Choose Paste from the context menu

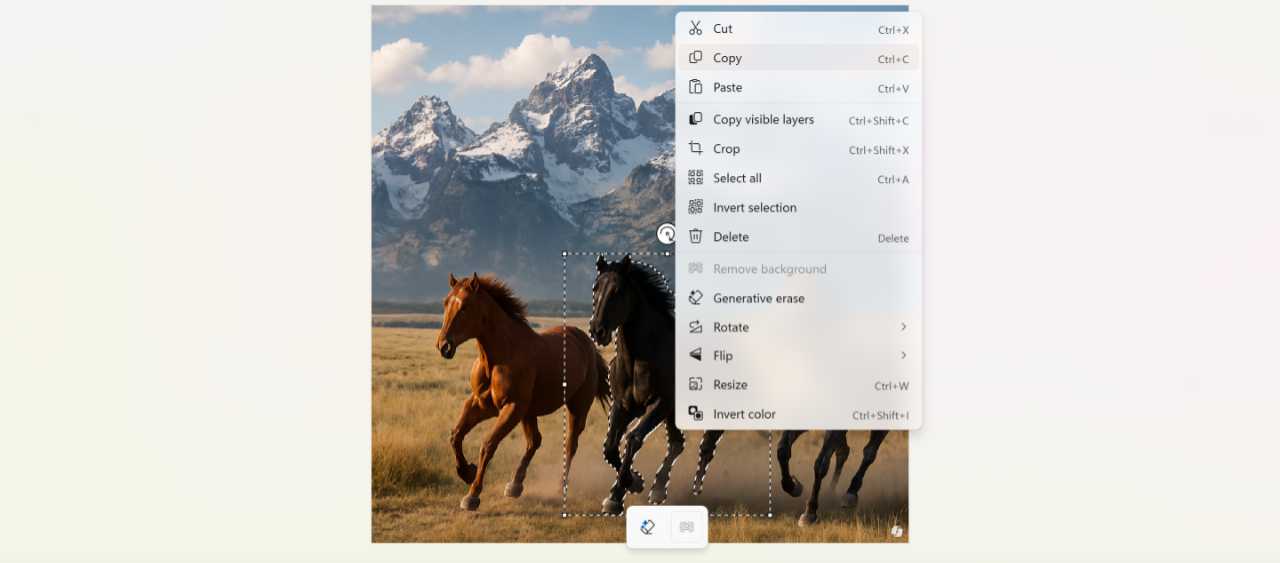(x=798, y=87)
